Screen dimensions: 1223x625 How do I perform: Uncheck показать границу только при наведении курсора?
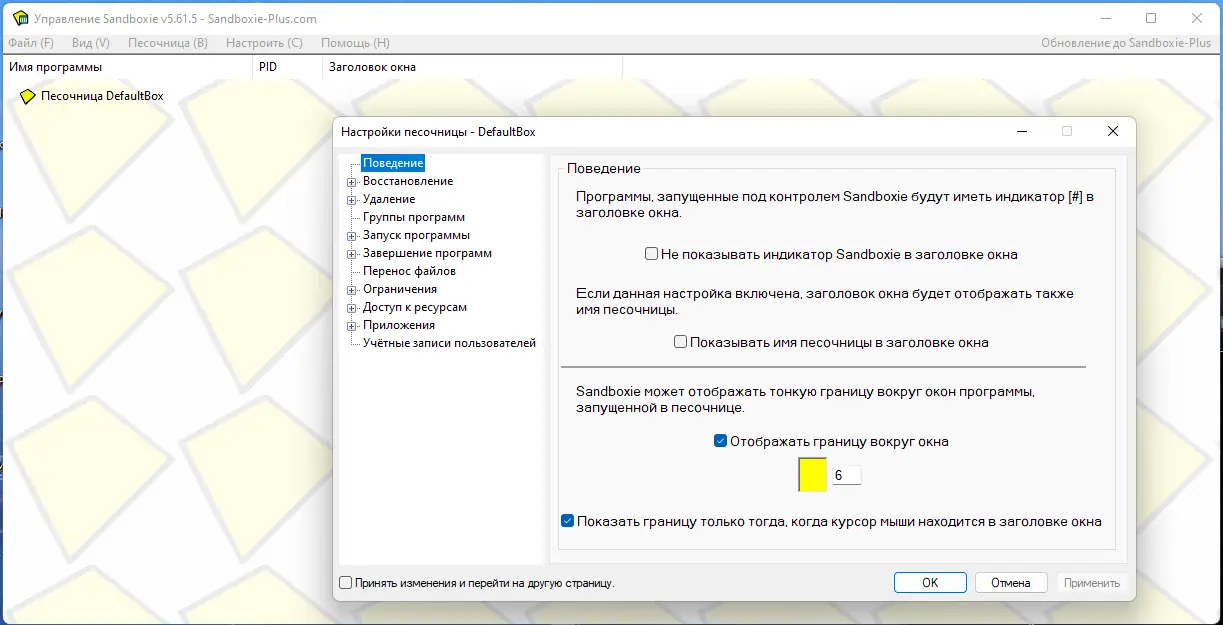coord(567,520)
